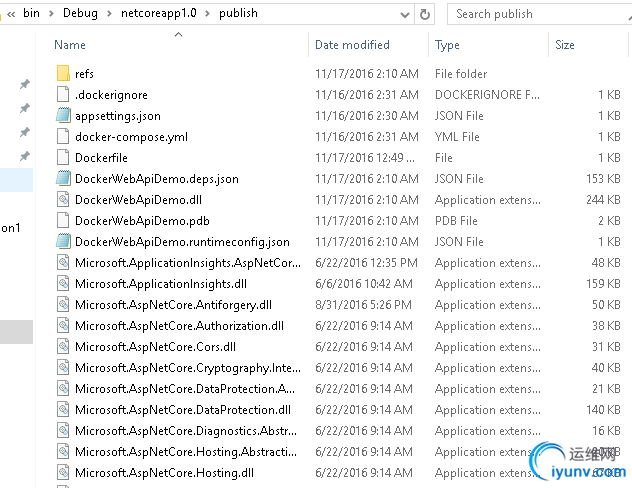The height and width of the screenshot is (488, 632).
Task: Click the 11/17/2016 12:49 date cell
Action: [365, 158]
